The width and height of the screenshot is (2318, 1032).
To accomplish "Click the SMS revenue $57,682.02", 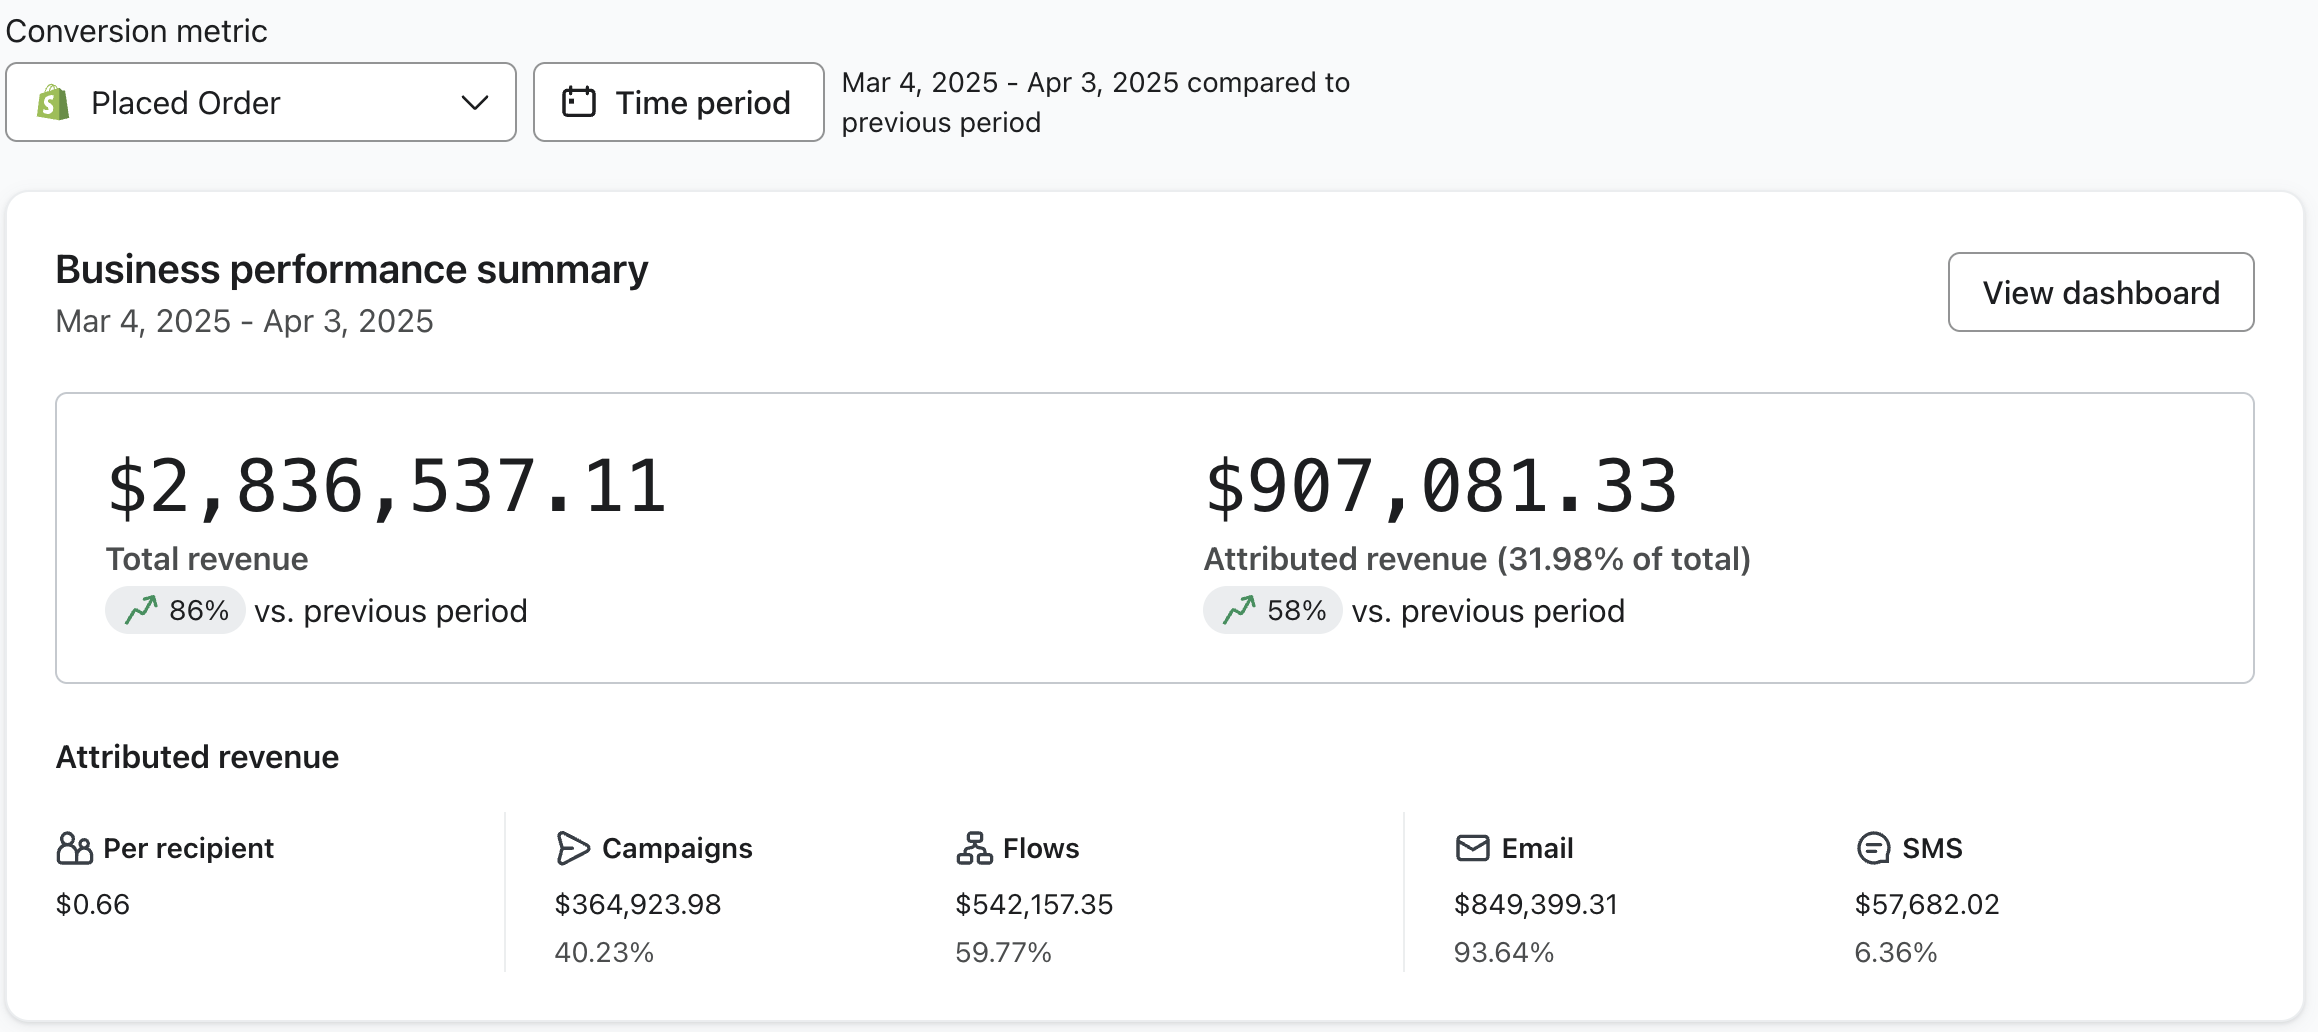I will coord(1927,904).
